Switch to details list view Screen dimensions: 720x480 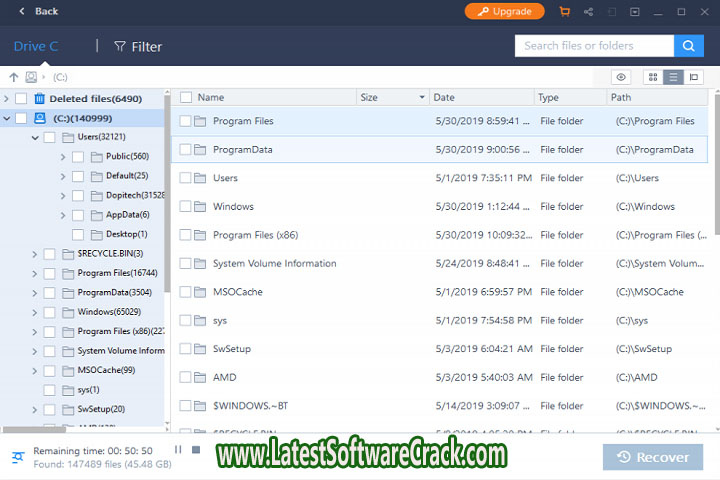coord(674,77)
